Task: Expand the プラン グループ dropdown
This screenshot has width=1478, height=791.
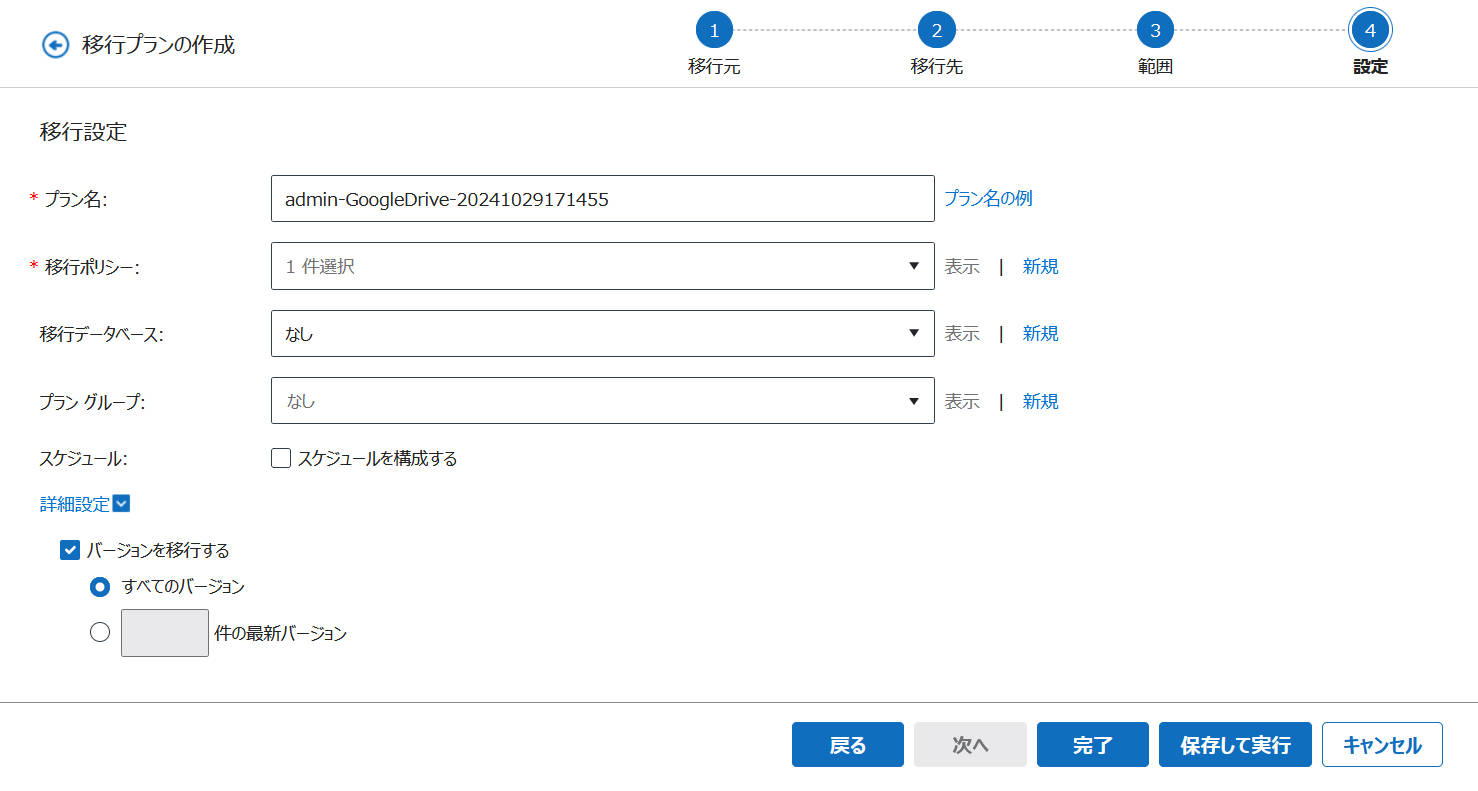Action: pyautogui.click(x=602, y=400)
